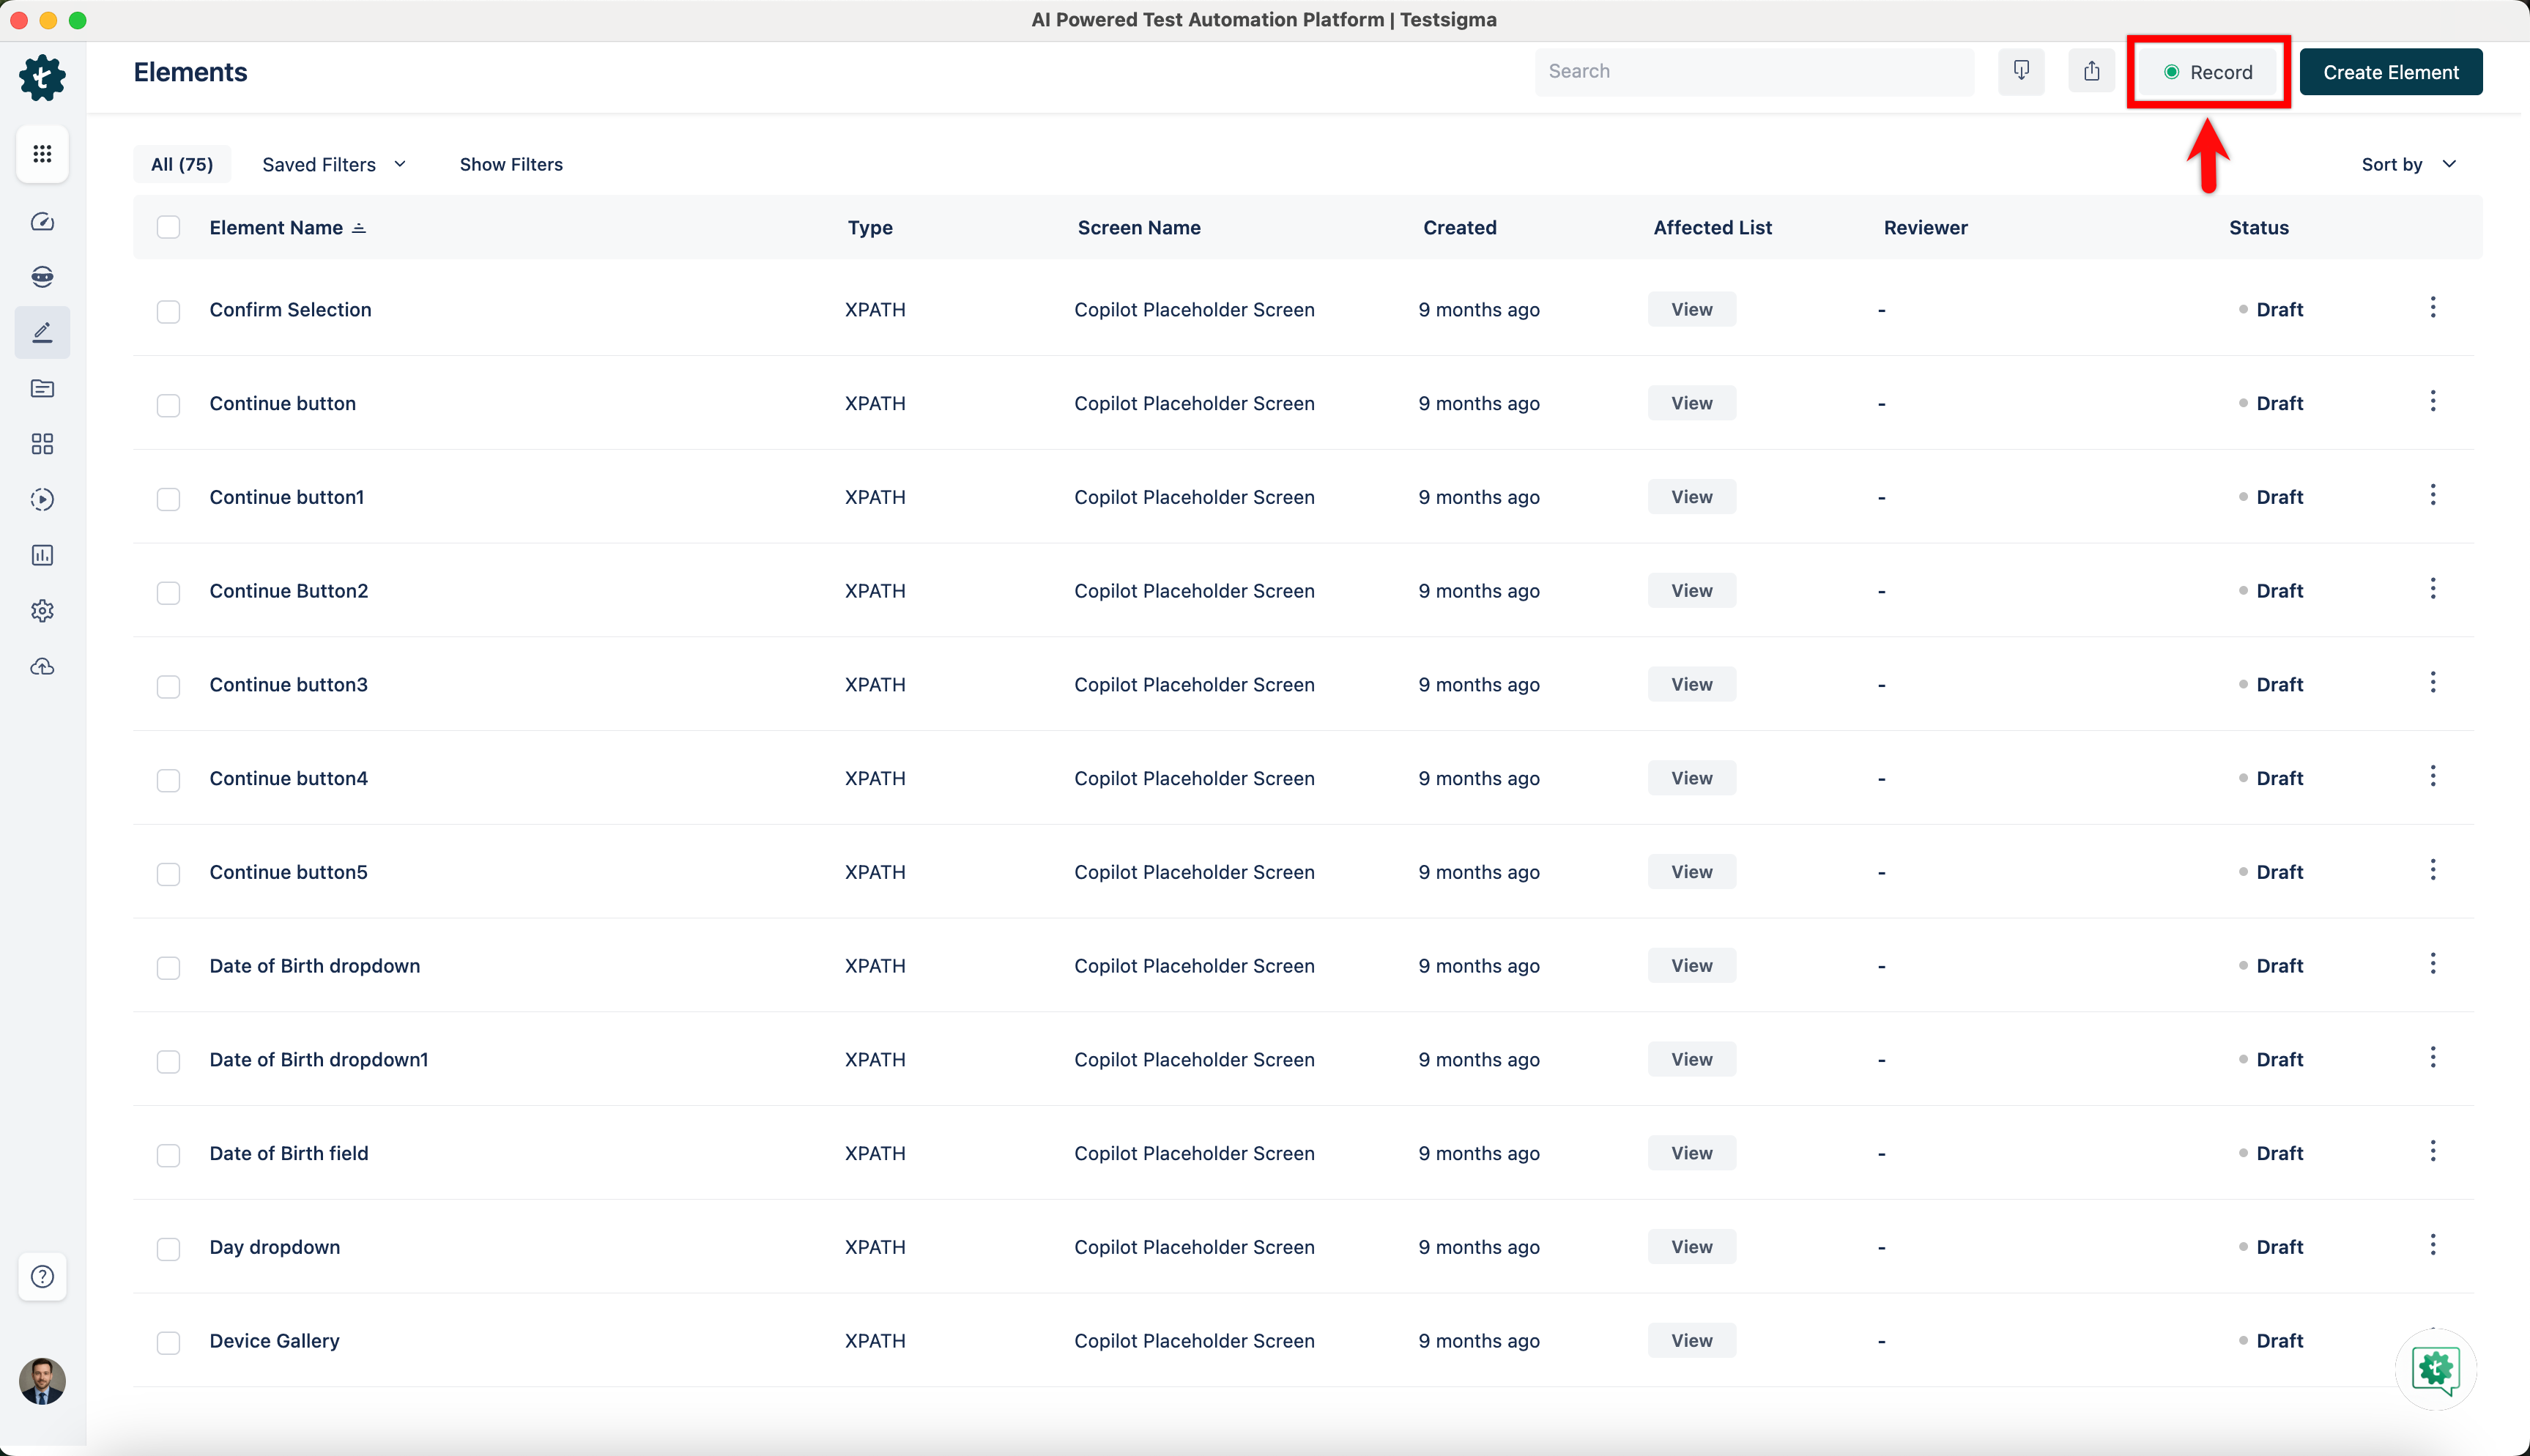Open the run results play icon
This screenshot has height=1456, width=2530.
42,499
